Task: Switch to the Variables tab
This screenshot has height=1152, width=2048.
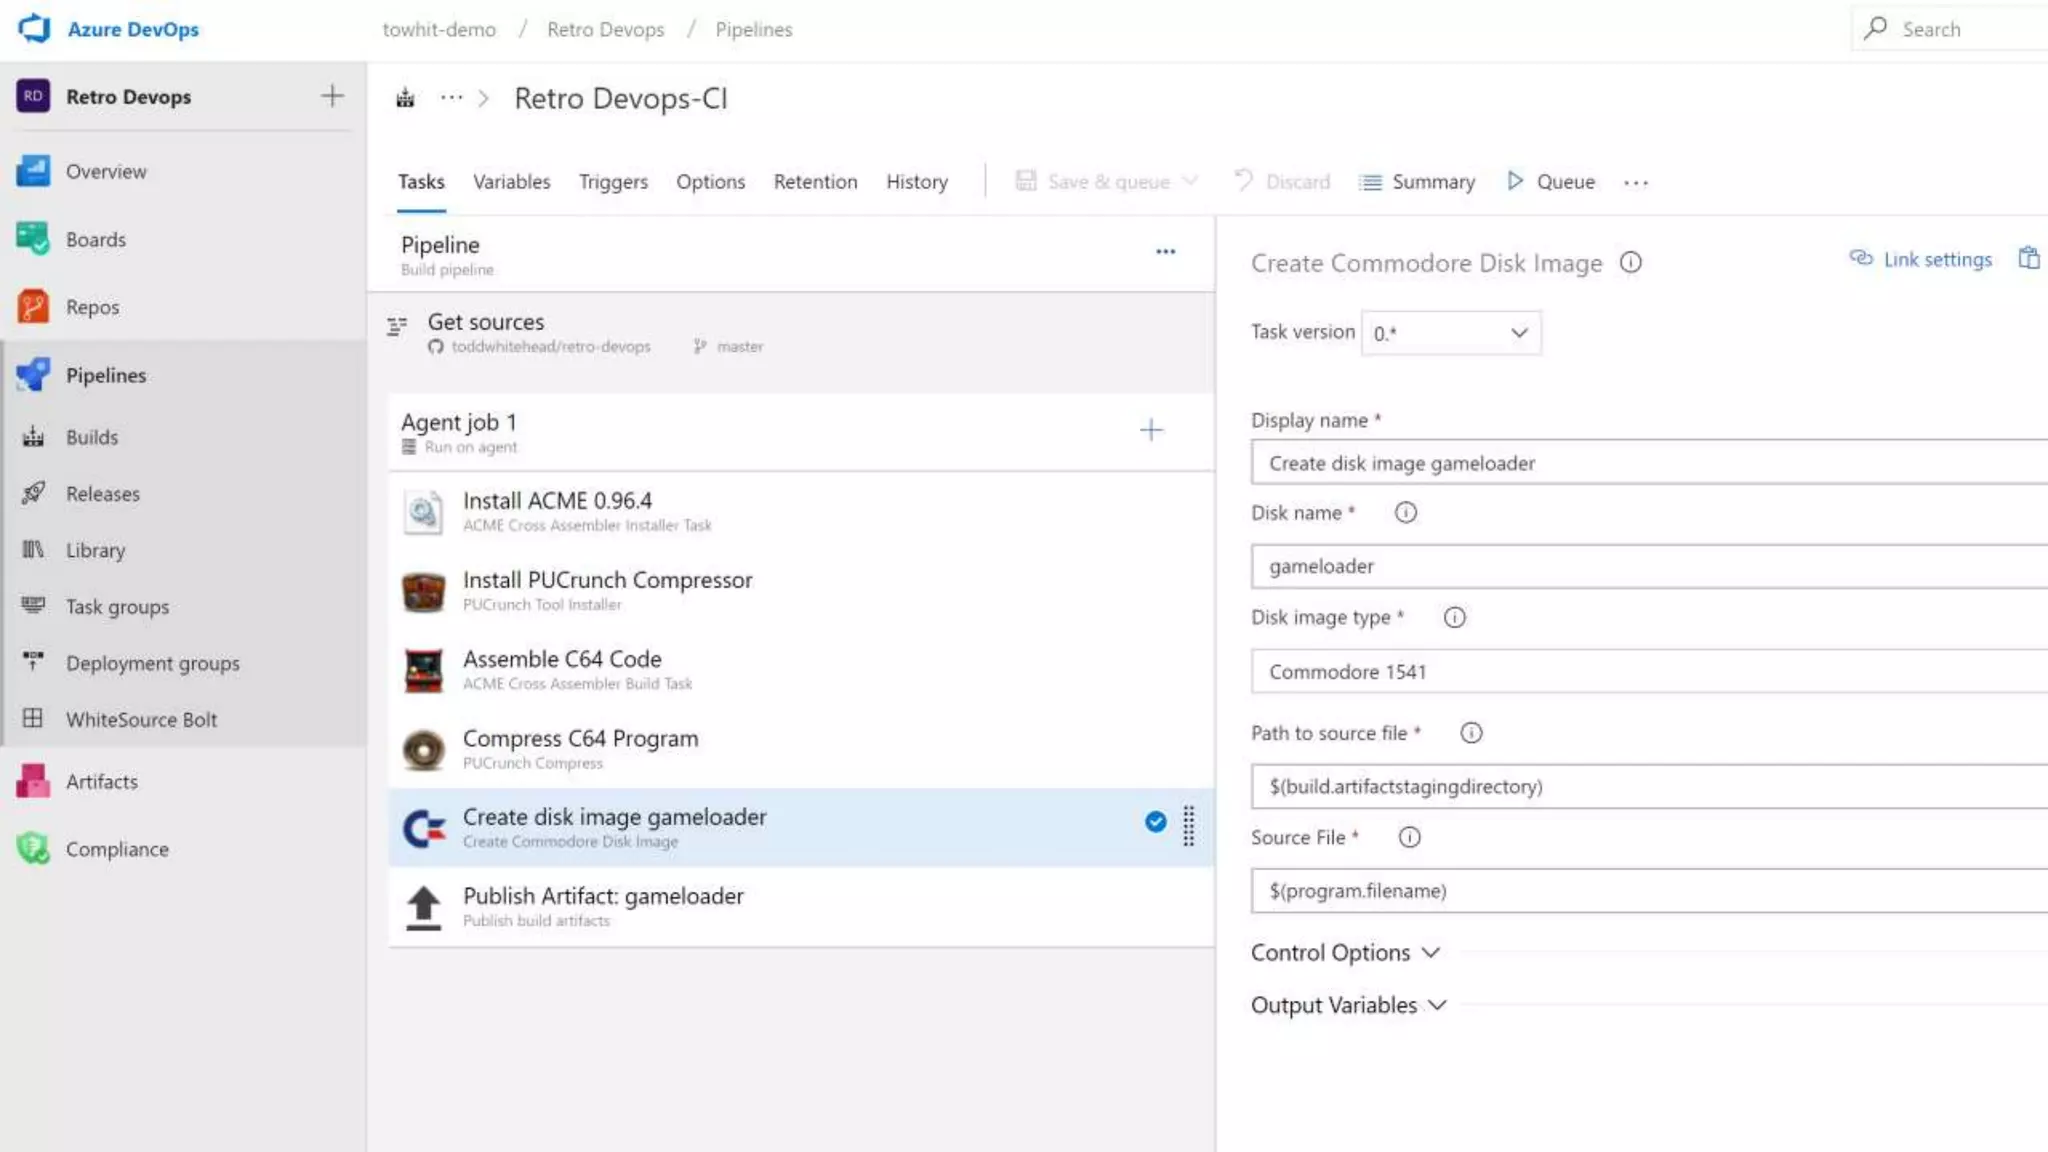Action: (x=511, y=182)
